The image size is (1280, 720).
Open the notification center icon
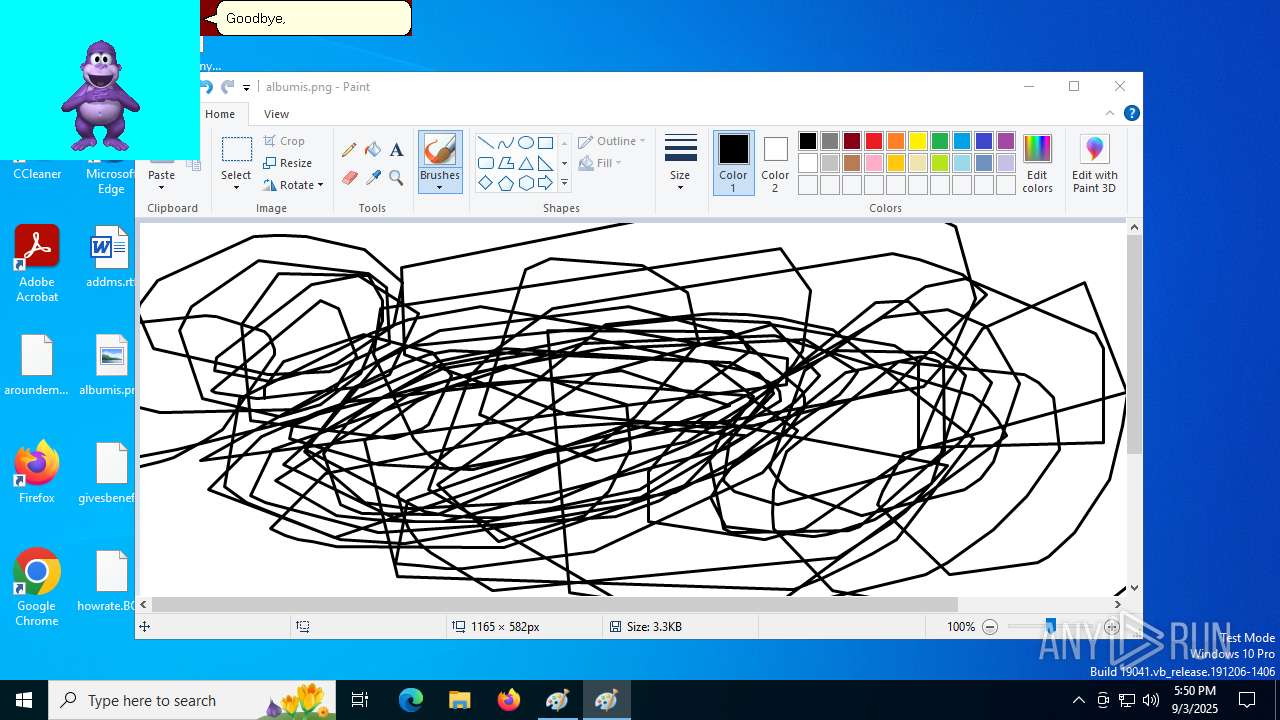(1247, 700)
